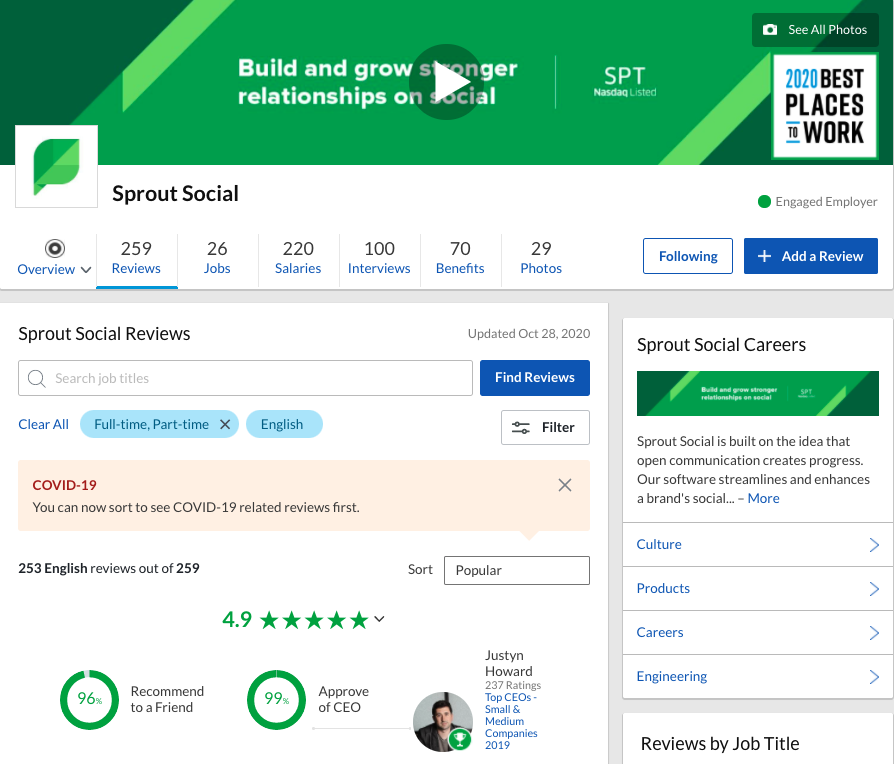Expand the Overview dropdown chevron

pyautogui.click(x=86, y=270)
